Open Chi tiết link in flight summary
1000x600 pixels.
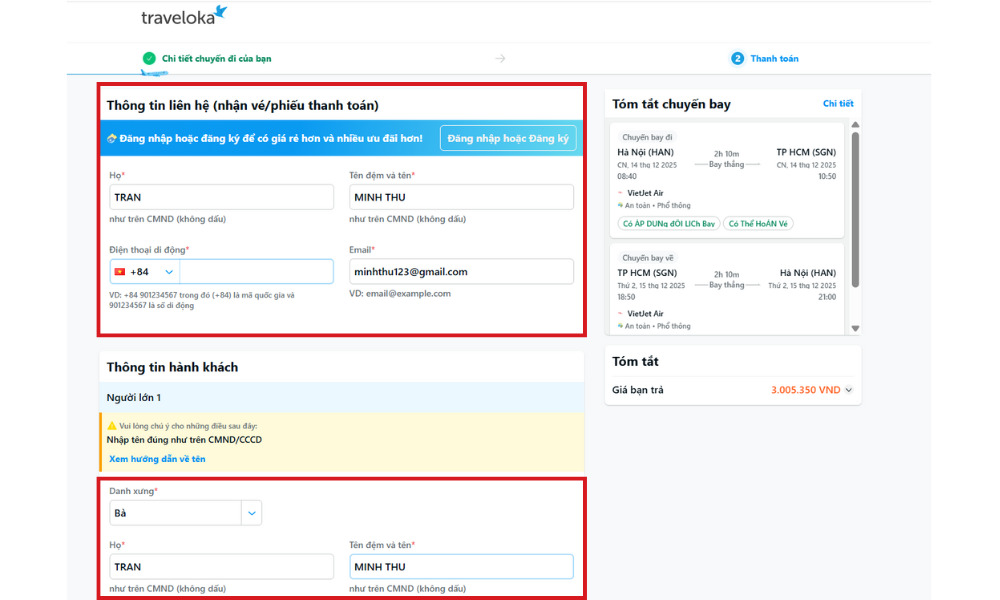pyautogui.click(x=838, y=104)
